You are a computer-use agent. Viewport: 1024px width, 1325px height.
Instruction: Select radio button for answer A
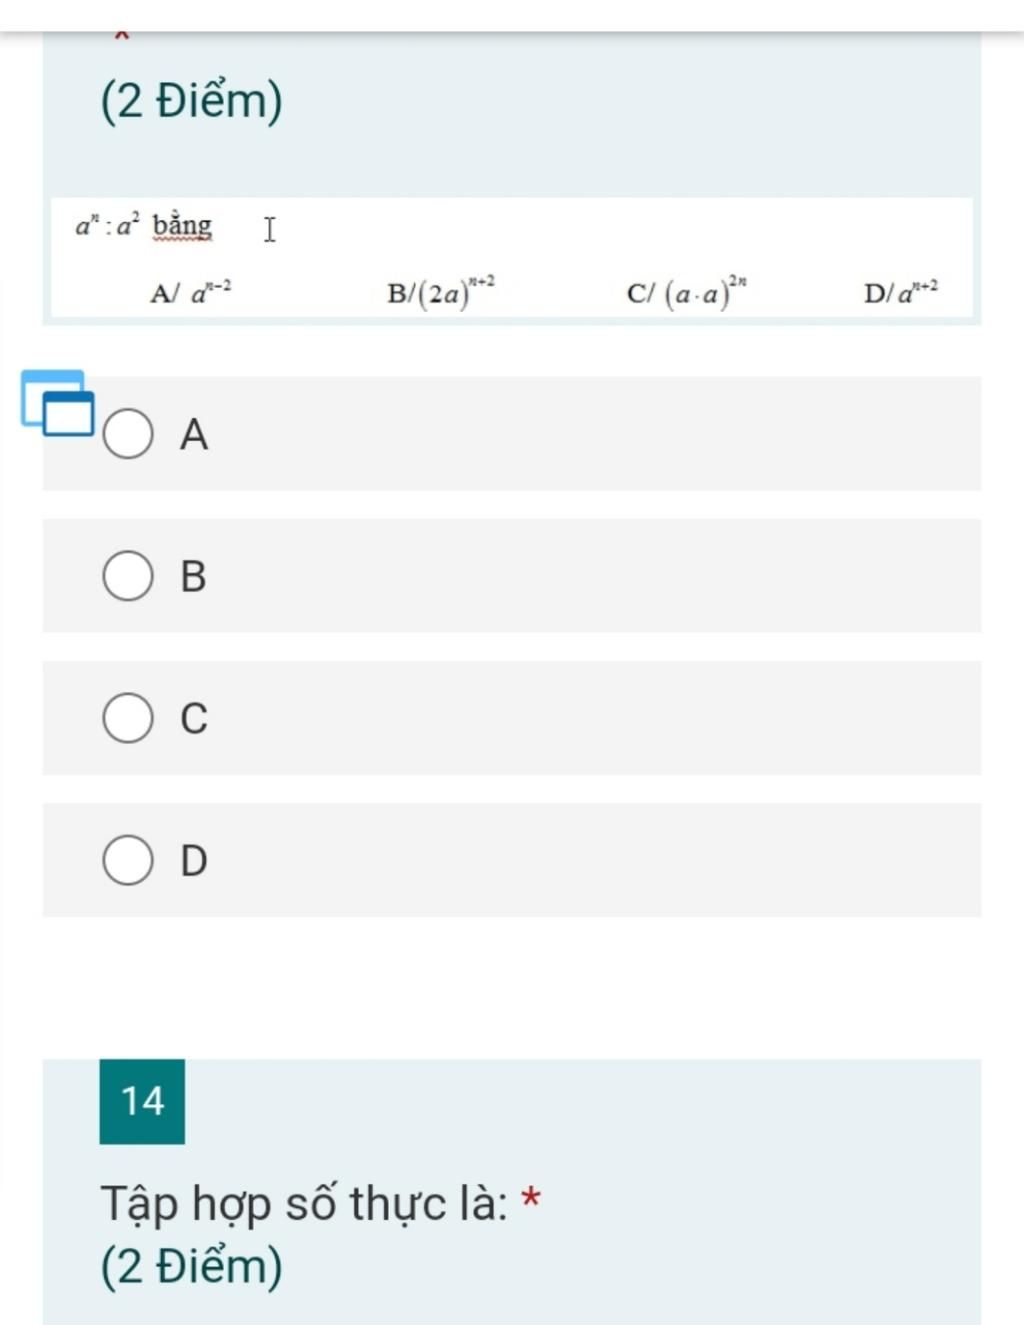pyautogui.click(x=128, y=434)
